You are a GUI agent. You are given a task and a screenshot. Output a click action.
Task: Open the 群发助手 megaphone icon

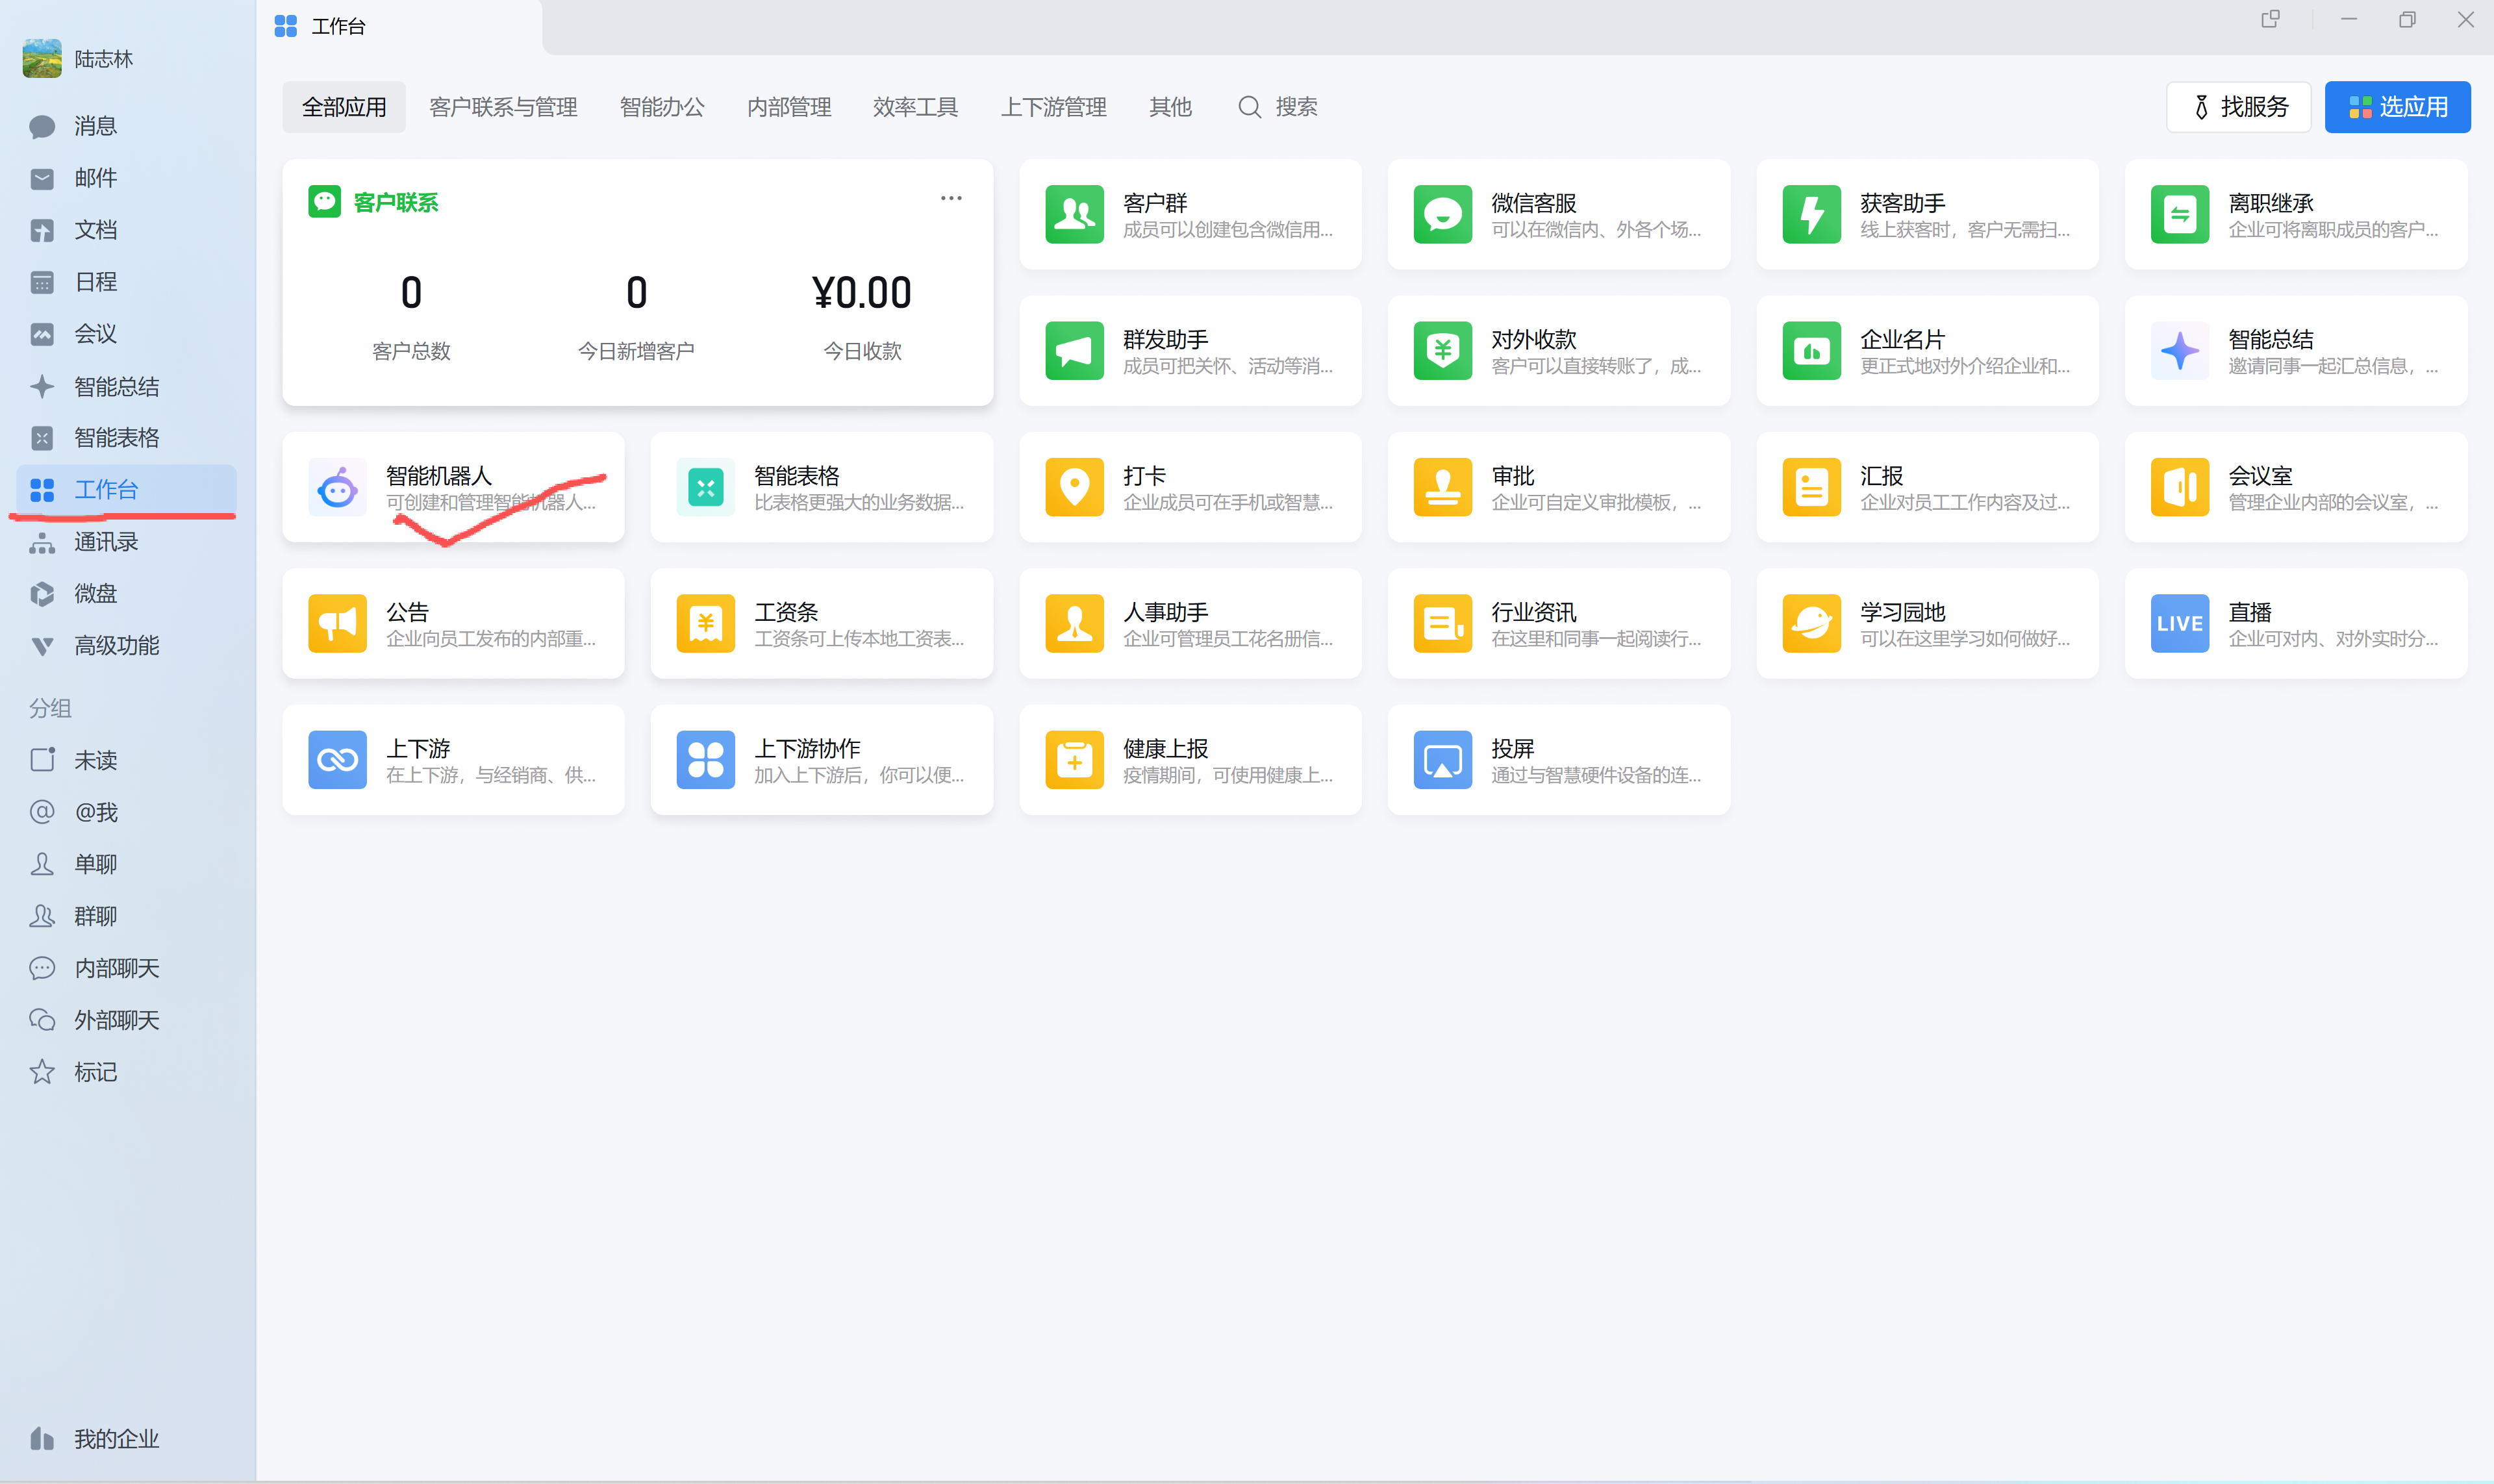pos(1074,351)
